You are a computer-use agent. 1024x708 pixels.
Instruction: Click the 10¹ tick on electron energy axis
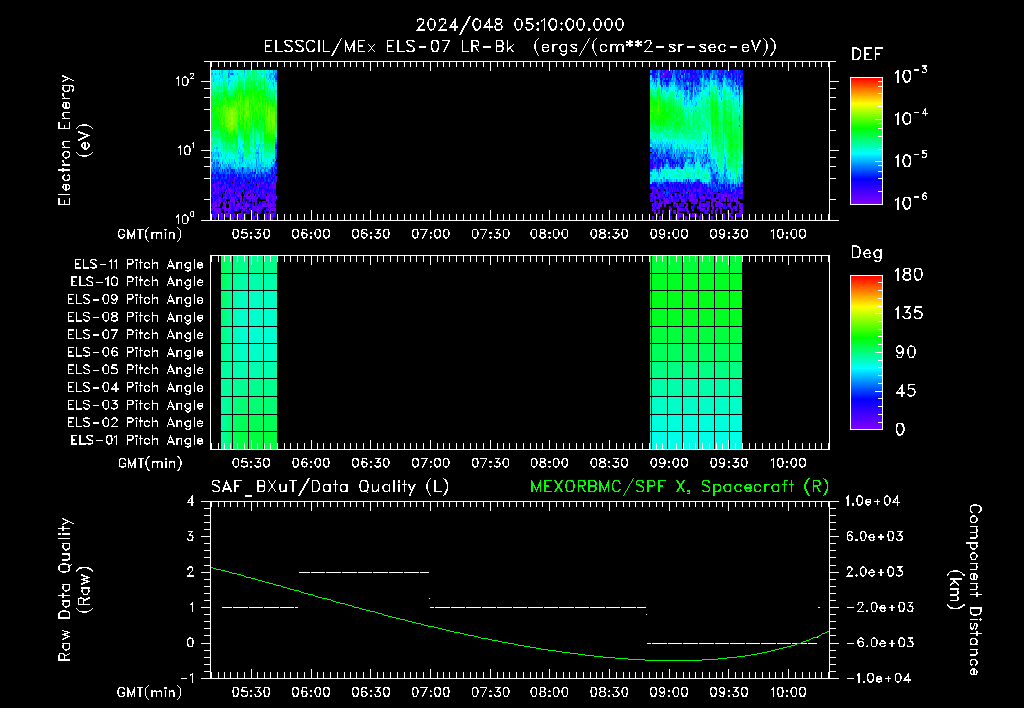click(x=185, y=150)
